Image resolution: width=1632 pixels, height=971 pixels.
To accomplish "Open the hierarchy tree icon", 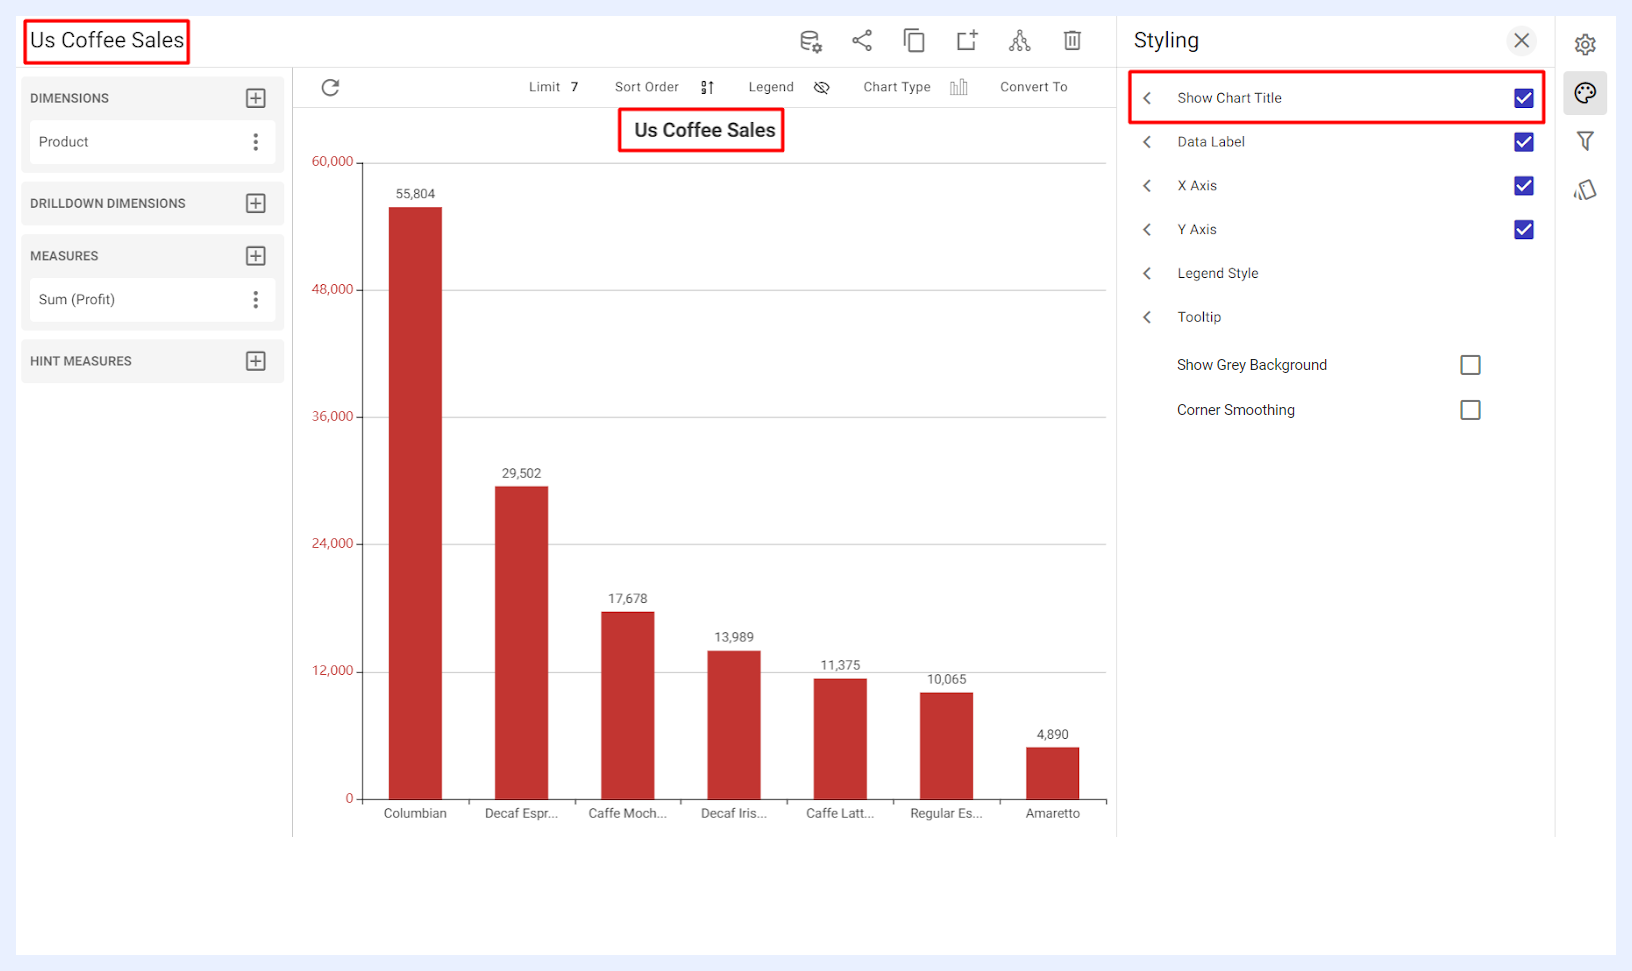I will click(x=1019, y=40).
